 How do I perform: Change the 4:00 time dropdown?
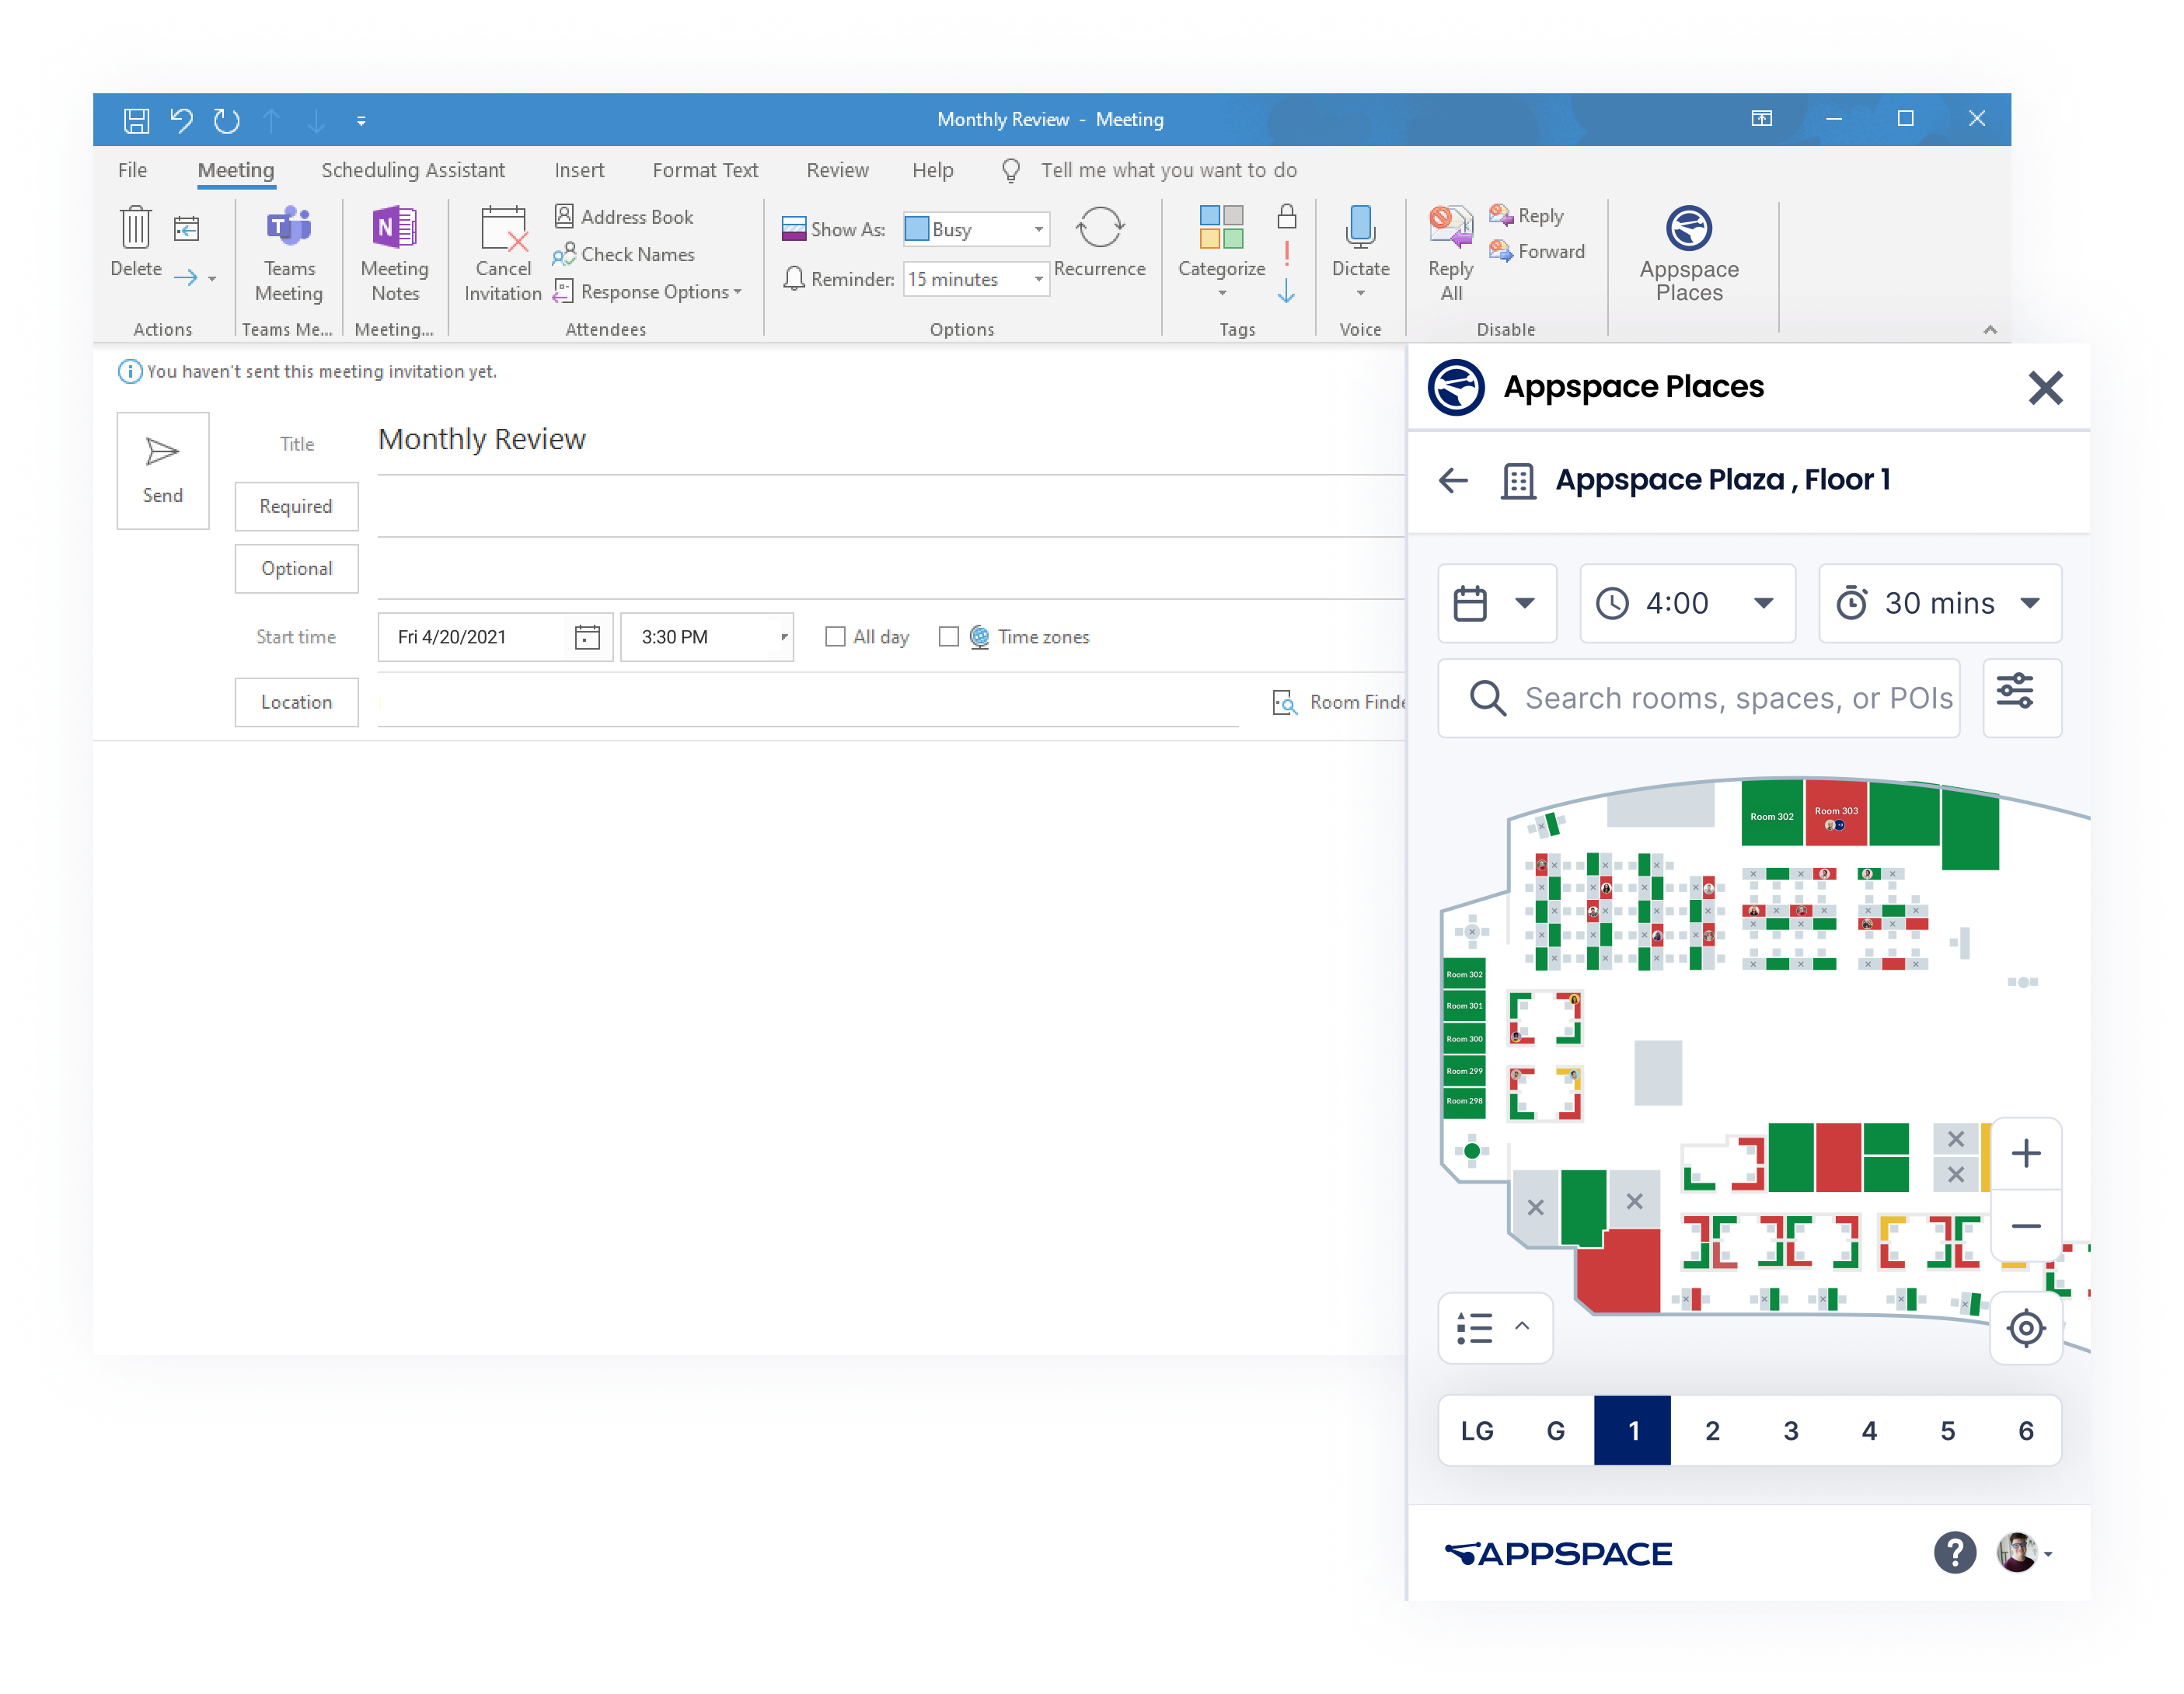click(x=1687, y=603)
